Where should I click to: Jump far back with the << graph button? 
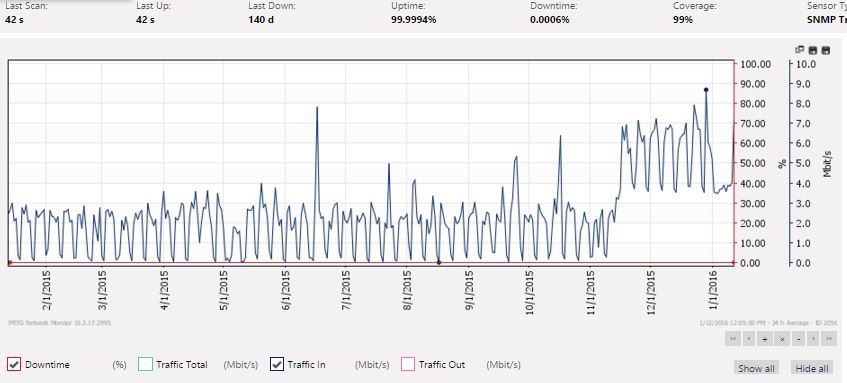[733, 339]
